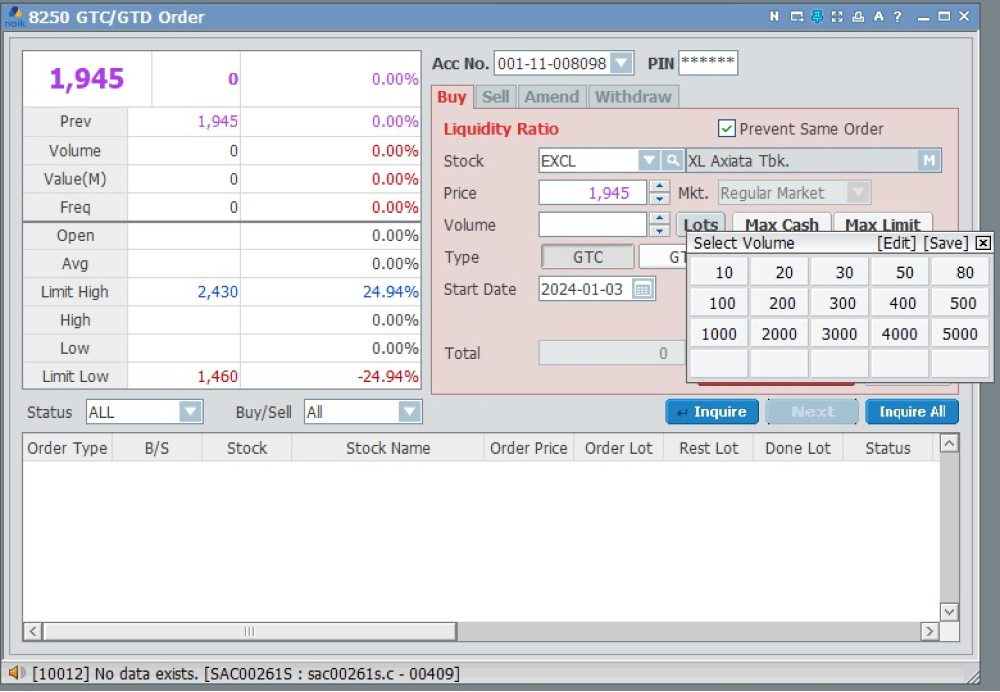The height and width of the screenshot is (692, 1000).
Task: Expand the Status filter dropdown
Action: (190, 412)
